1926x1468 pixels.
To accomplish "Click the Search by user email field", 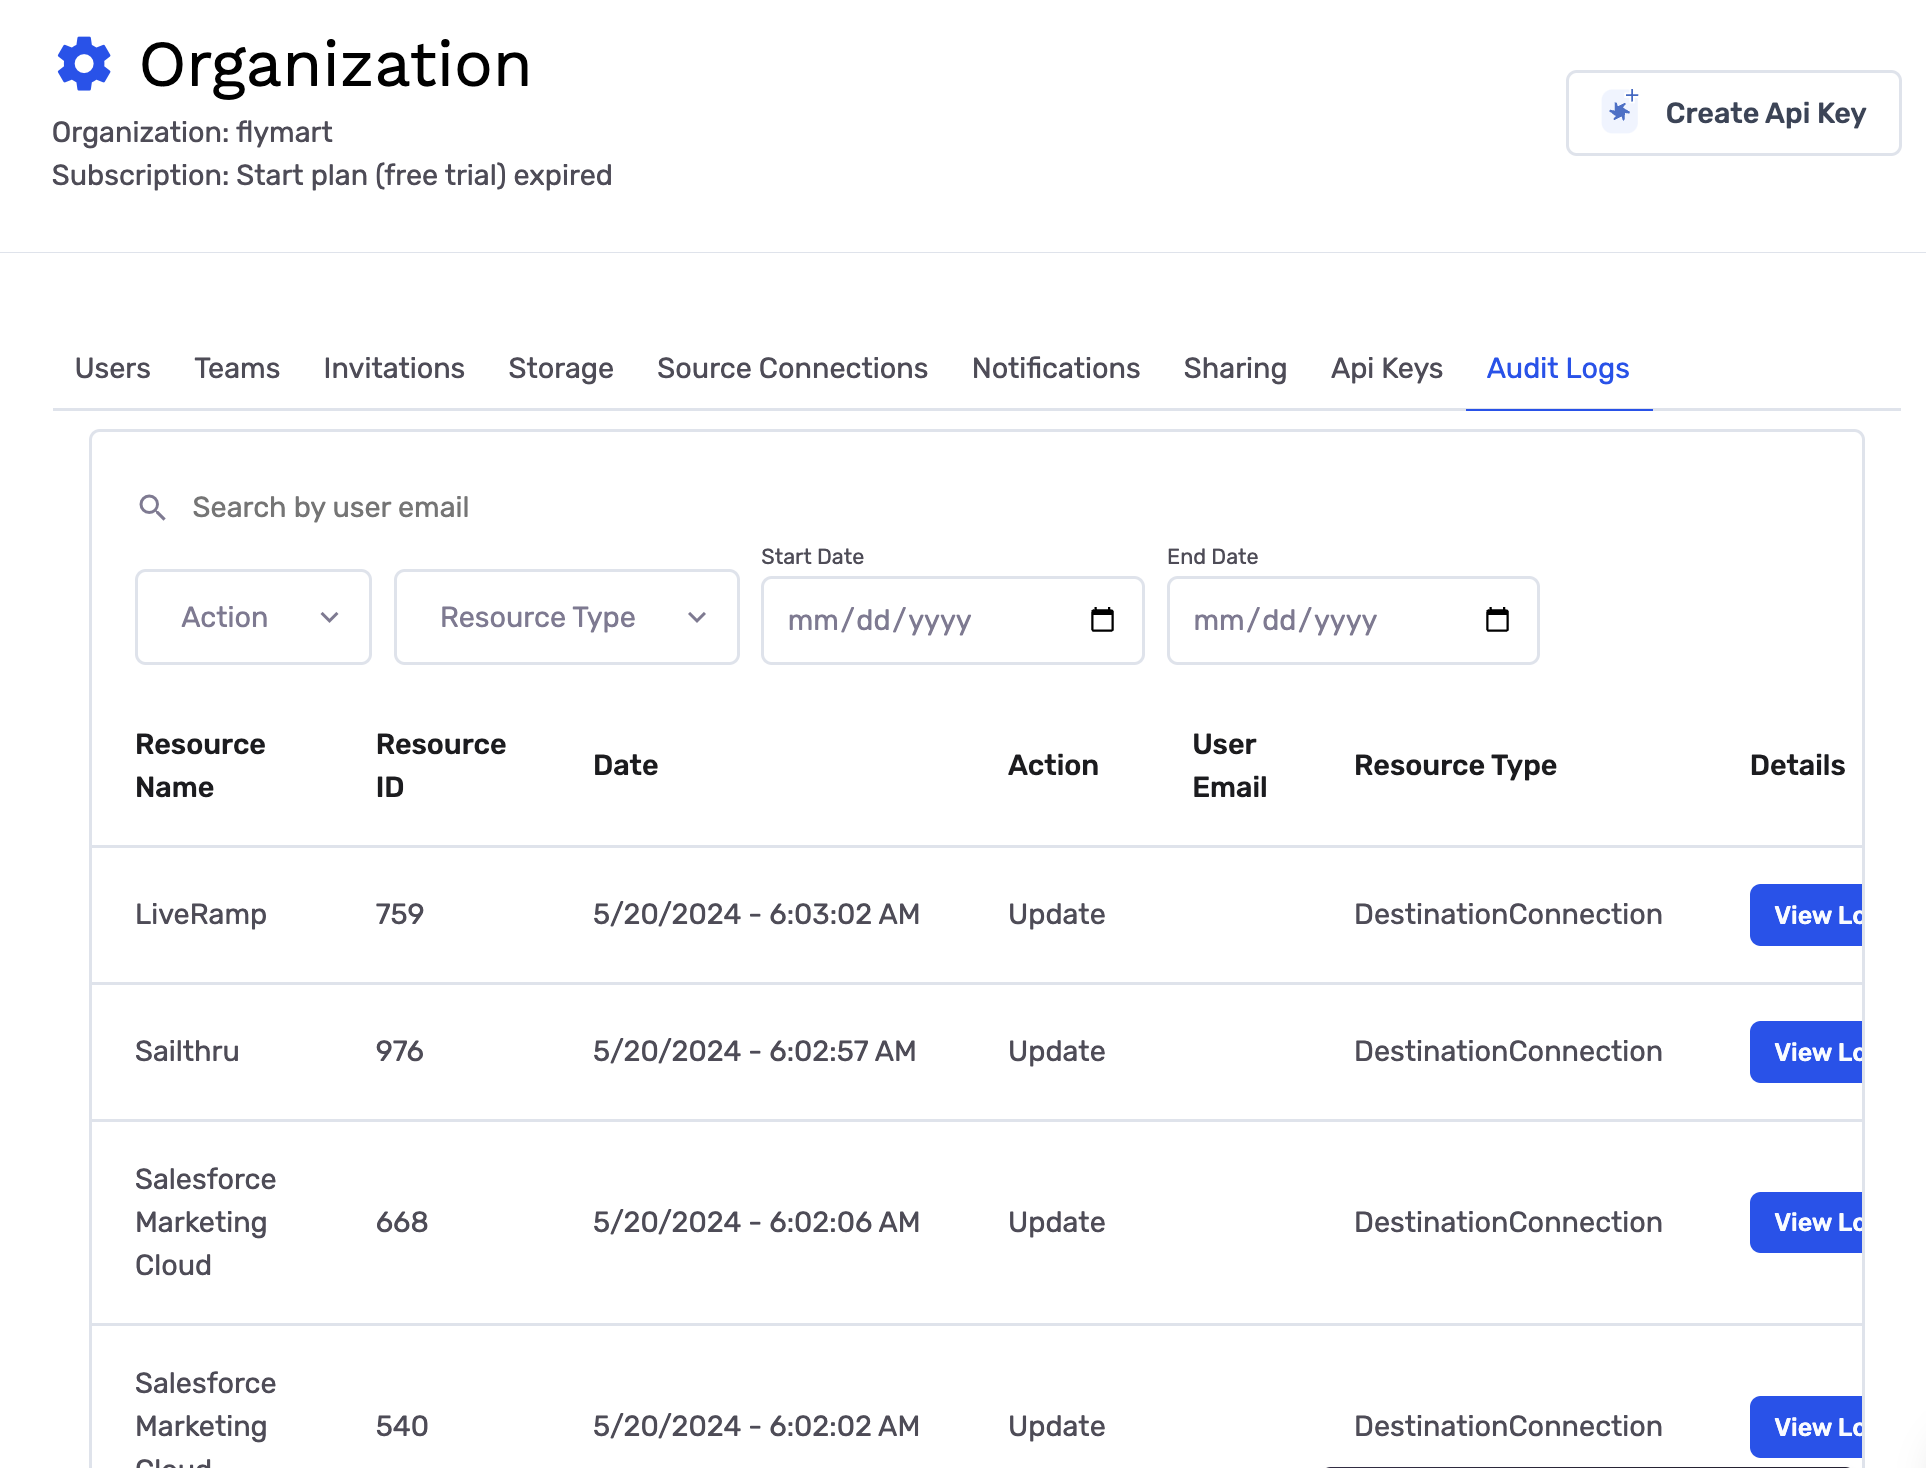I will tap(330, 506).
